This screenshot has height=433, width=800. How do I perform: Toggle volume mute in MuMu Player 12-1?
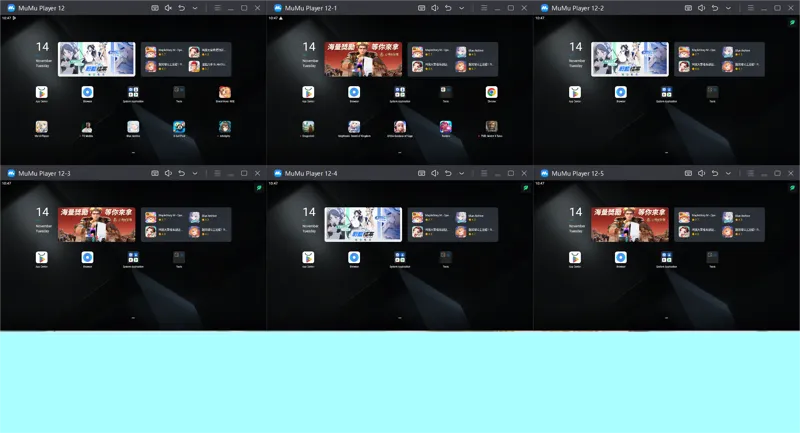coord(435,8)
